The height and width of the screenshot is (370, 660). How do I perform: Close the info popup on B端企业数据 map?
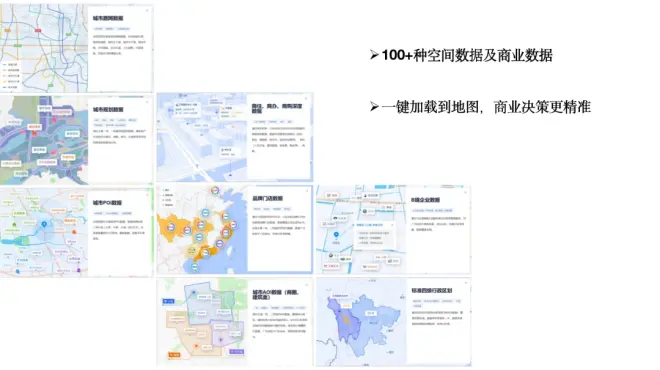pos(392,225)
